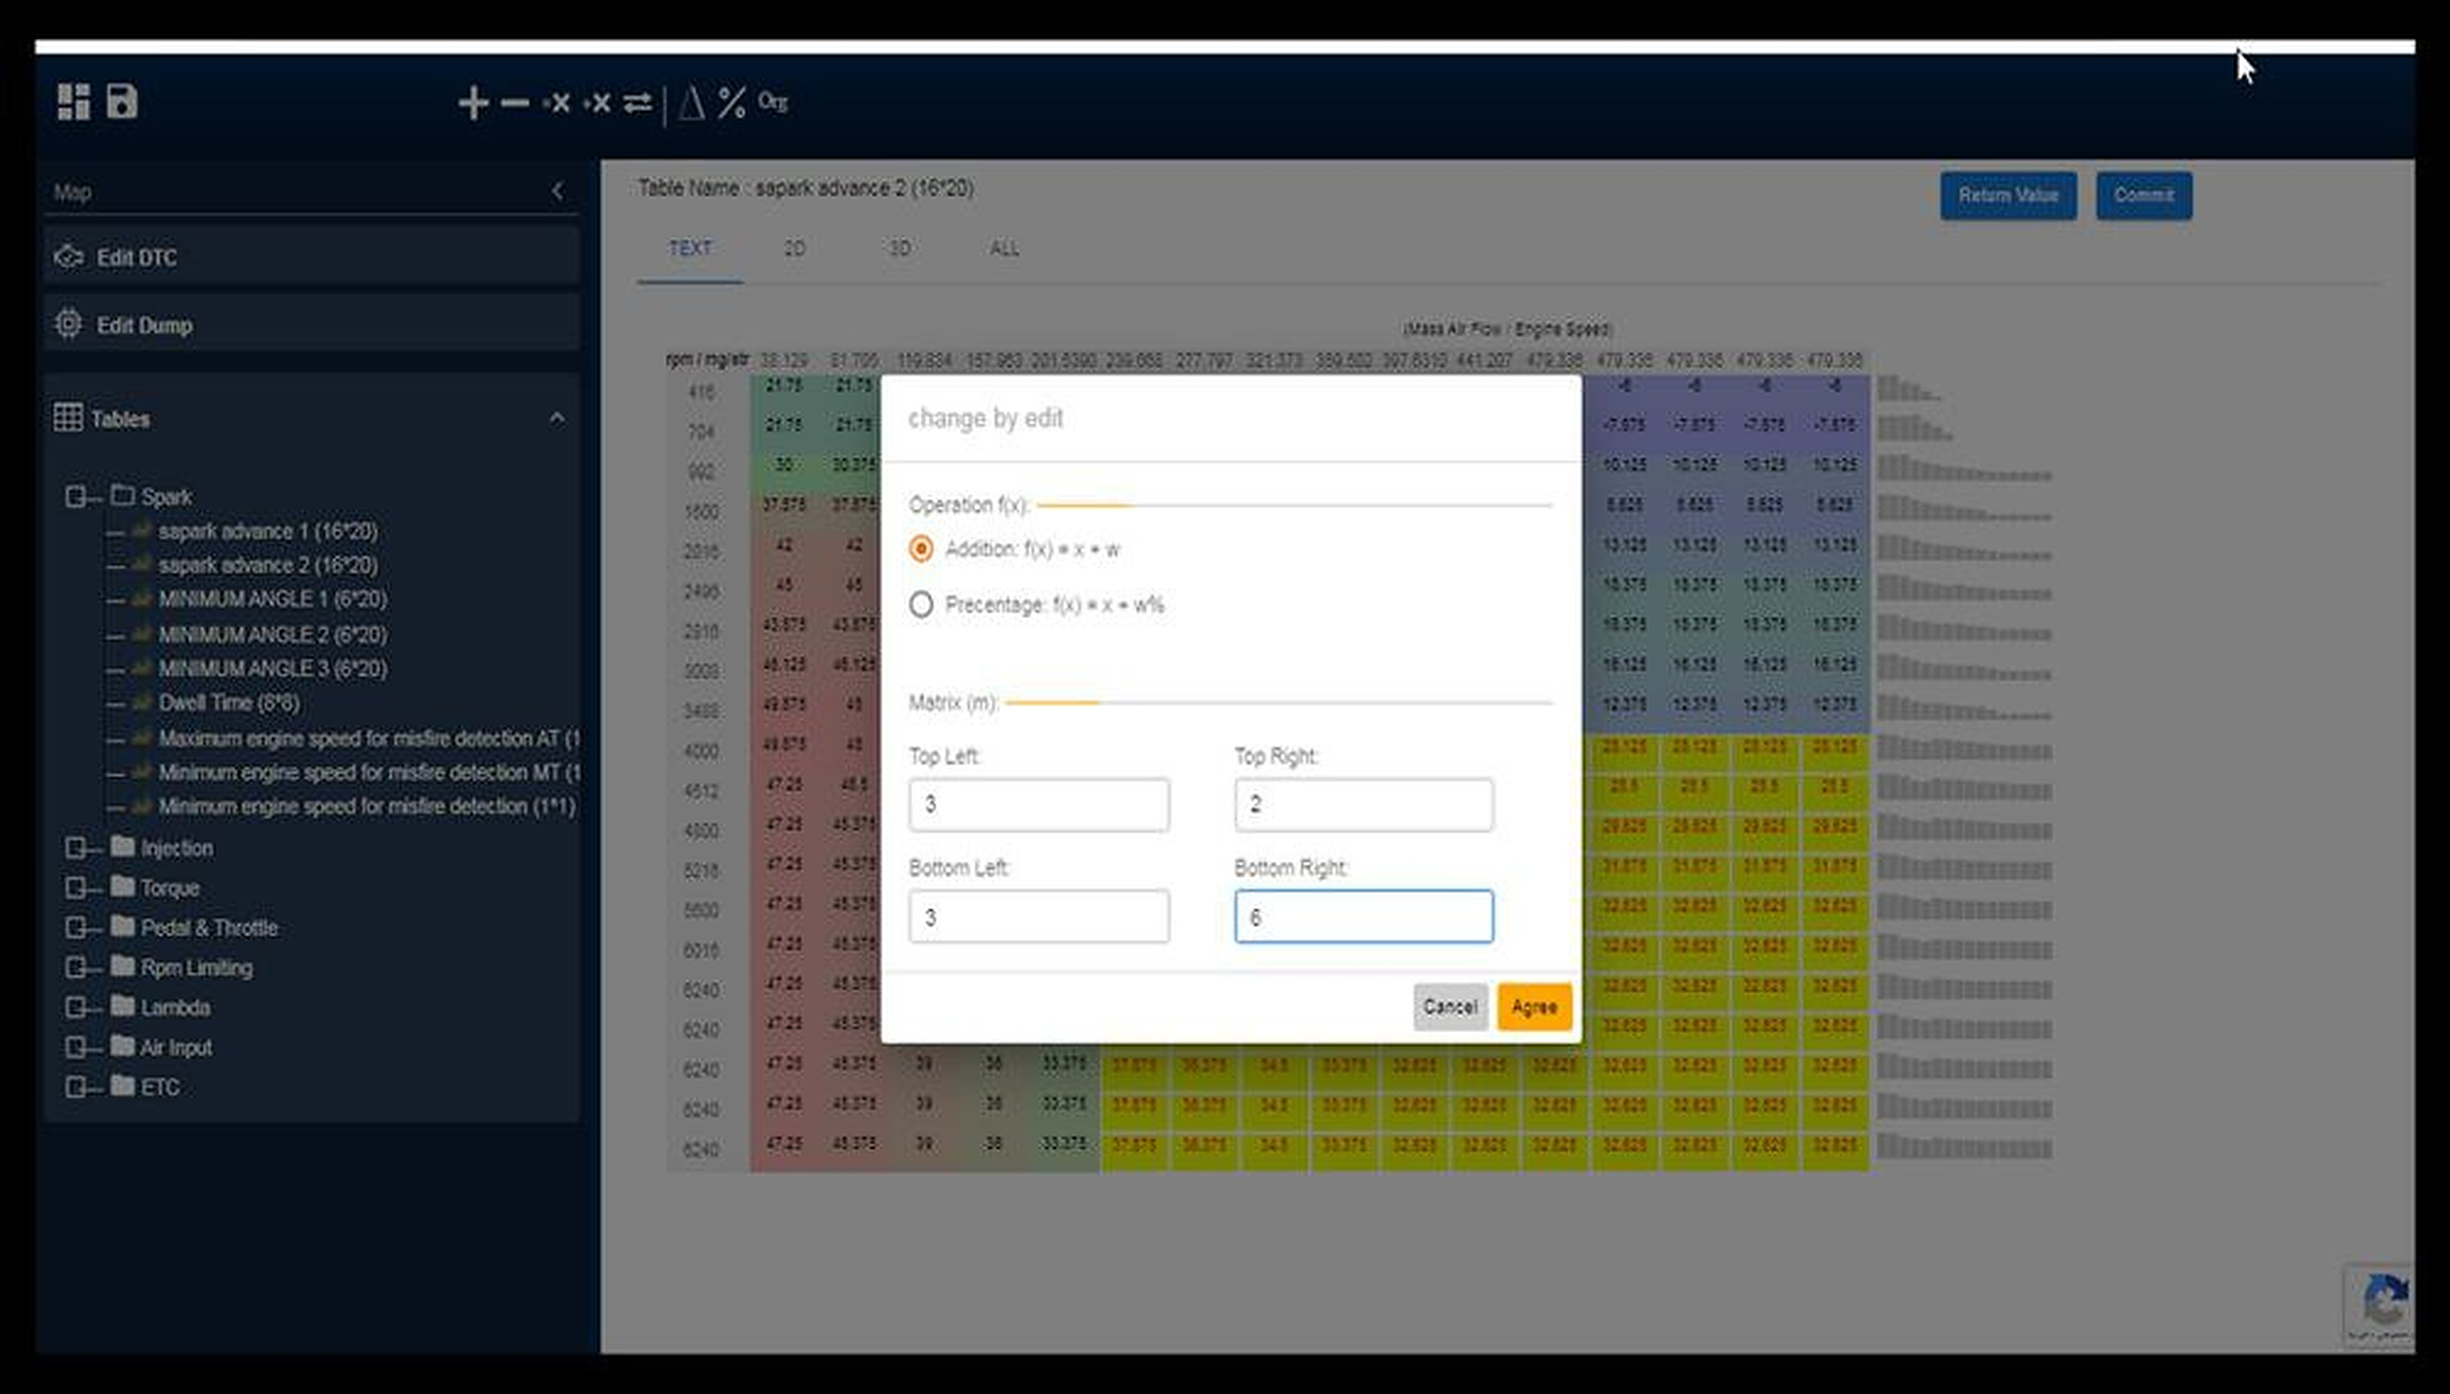The image size is (2450, 1394).
Task: Click the swap arrows toolbar icon
Action: point(637,103)
